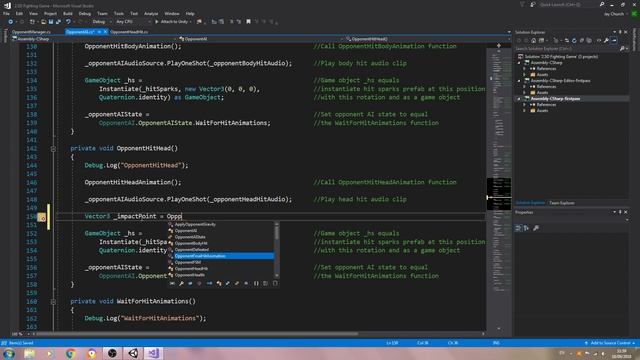Open the Tools menu
The image size is (640, 360).
119,13
